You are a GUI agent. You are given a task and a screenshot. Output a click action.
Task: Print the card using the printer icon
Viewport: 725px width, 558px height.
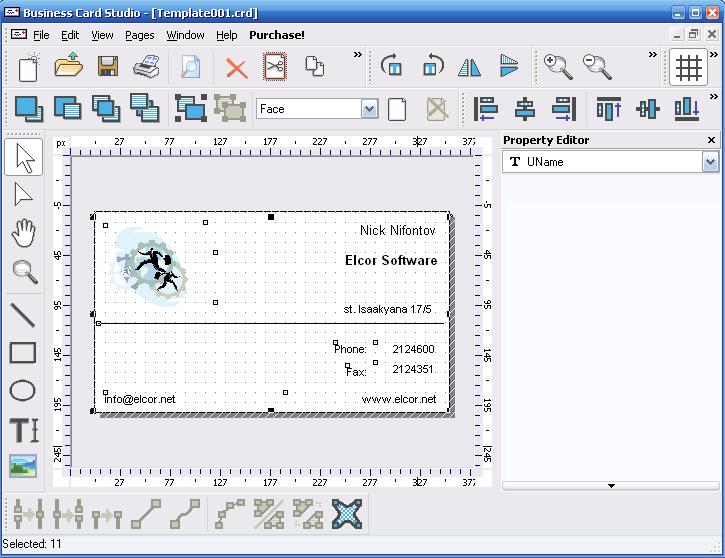147,66
